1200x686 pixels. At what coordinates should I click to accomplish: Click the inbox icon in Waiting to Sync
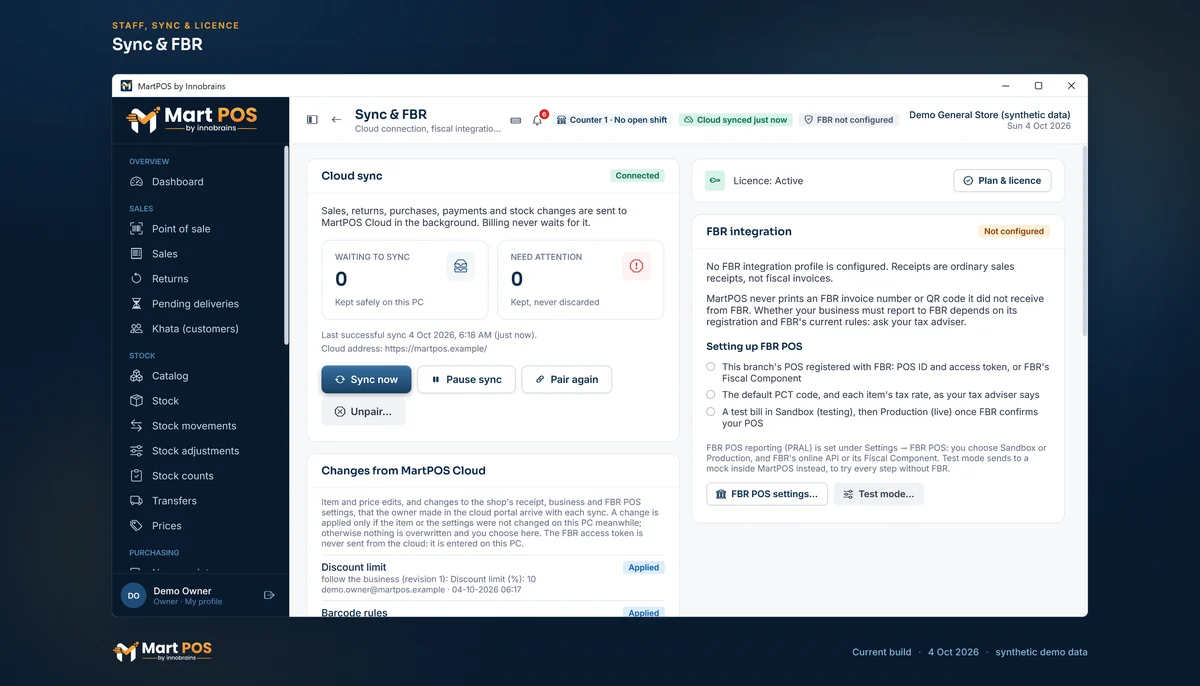[x=460, y=266]
